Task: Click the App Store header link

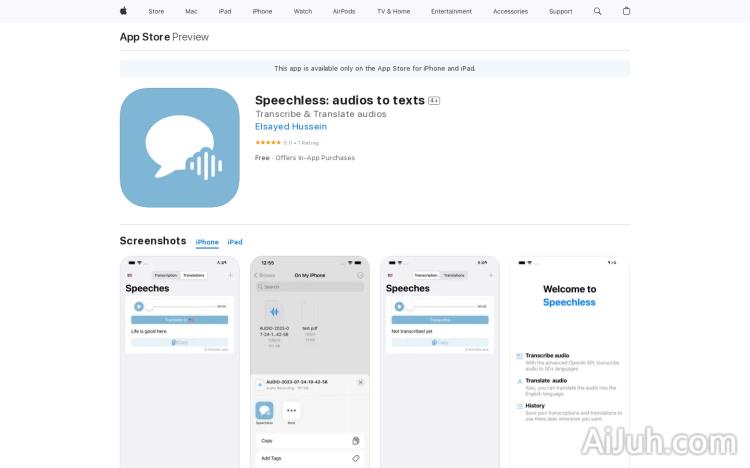Action: (144, 37)
